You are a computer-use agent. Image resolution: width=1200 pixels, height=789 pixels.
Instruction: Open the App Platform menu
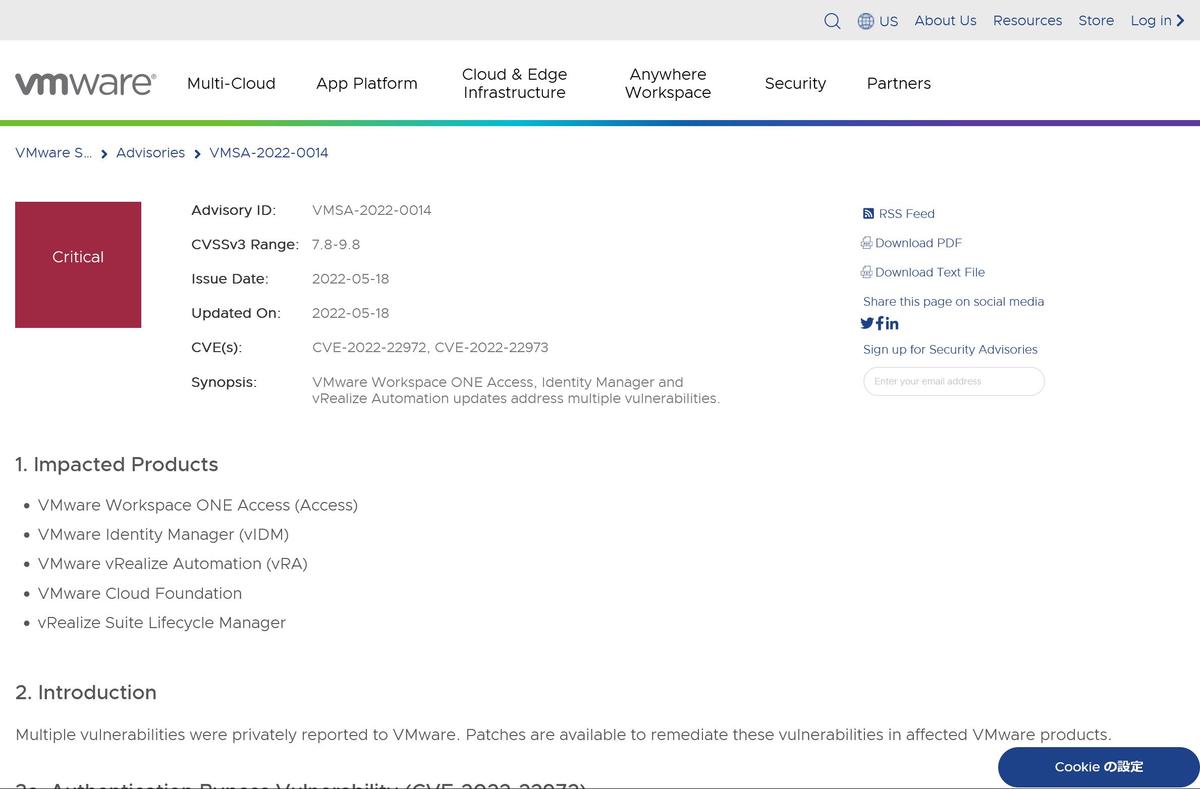pos(367,83)
